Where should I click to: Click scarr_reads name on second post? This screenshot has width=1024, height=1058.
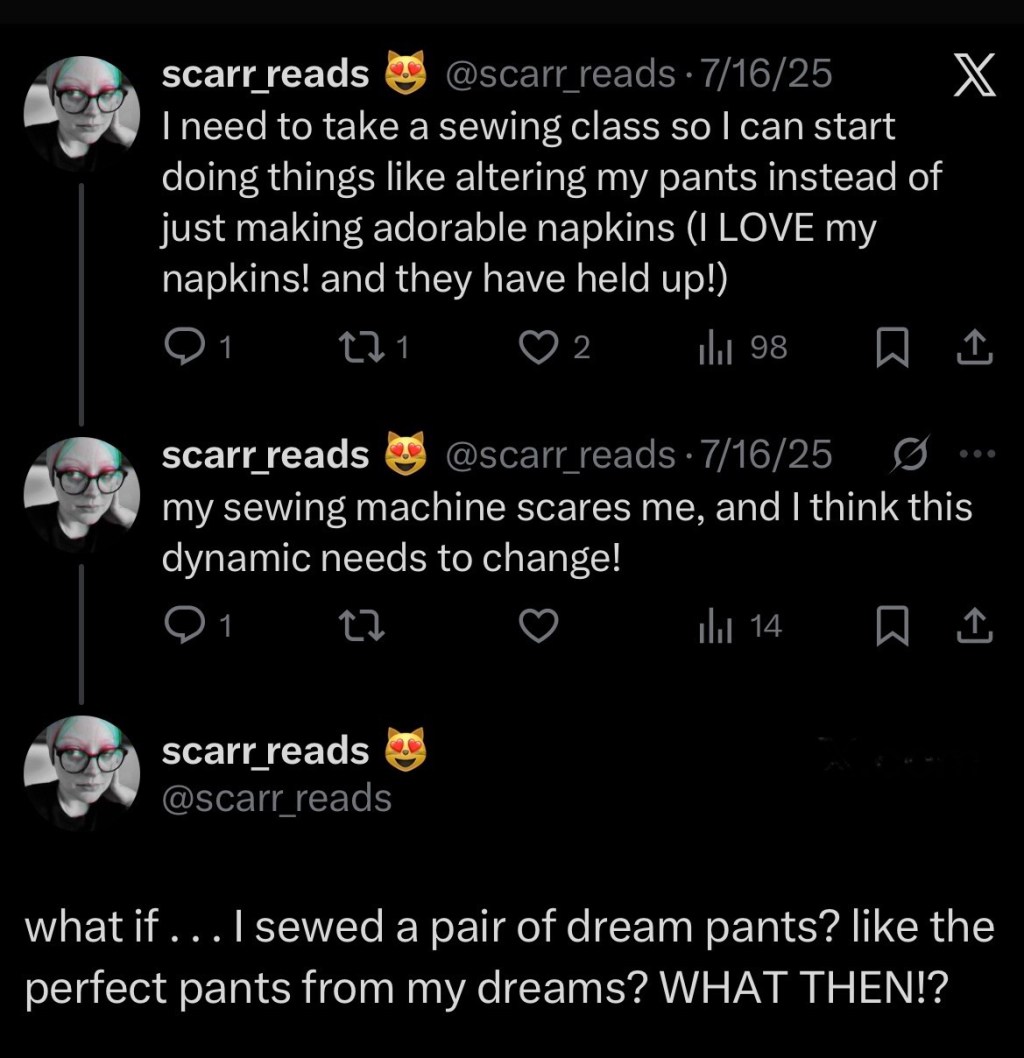(265, 455)
